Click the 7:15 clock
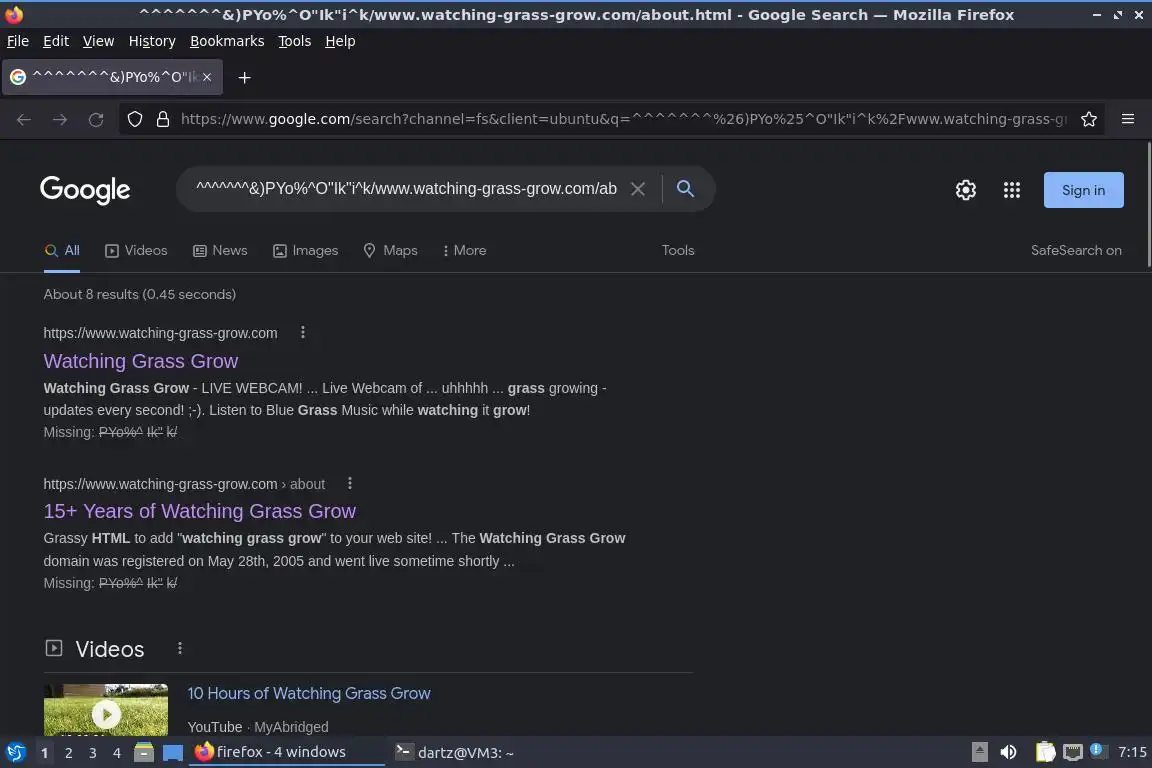The height and width of the screenshot is (768, 1152). coord(1131,752)
